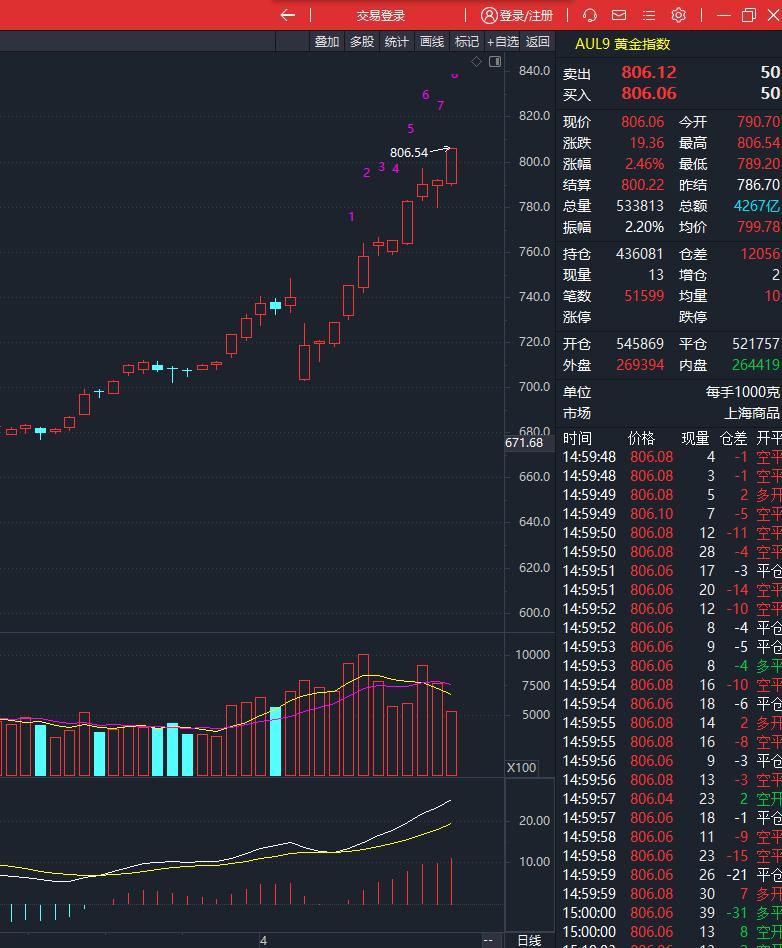The image size is (782, 948).
Task: Open the 统计 statistics tool
Action: (x=397, y=42)
